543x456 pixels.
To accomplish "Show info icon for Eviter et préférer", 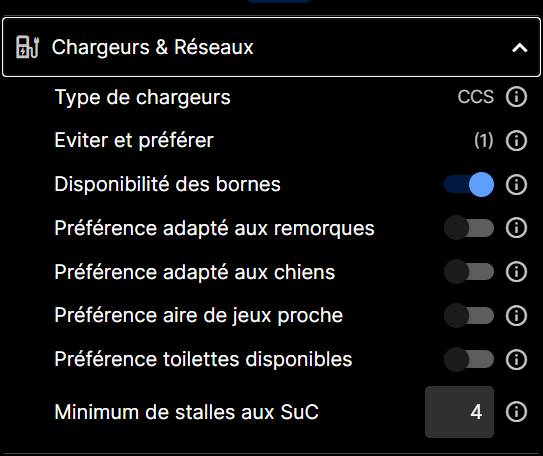I will tap(516, 141).
